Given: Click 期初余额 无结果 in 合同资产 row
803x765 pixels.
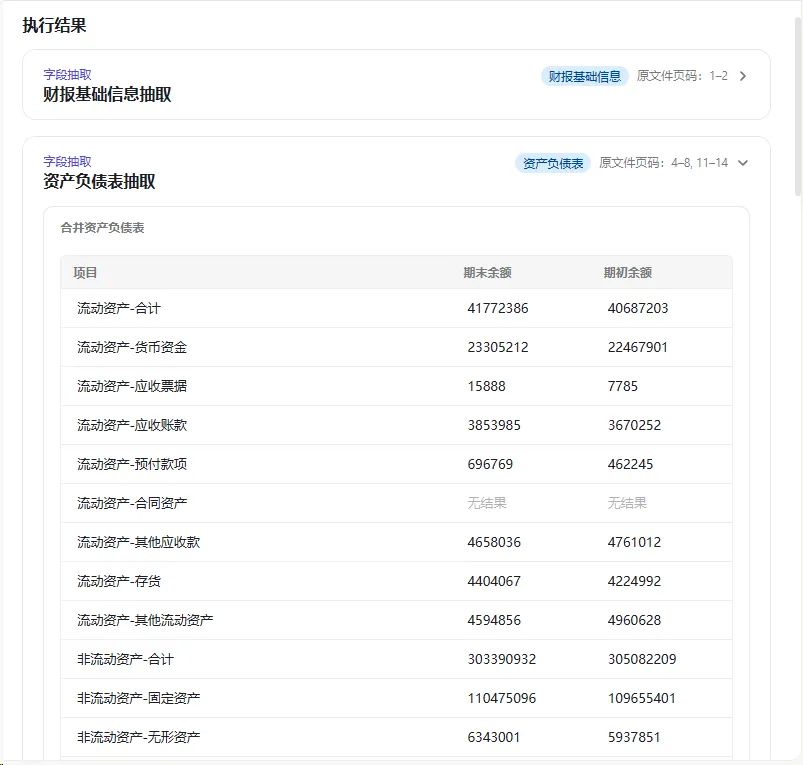Looking at the screenshot, I should tap(627, 503).
